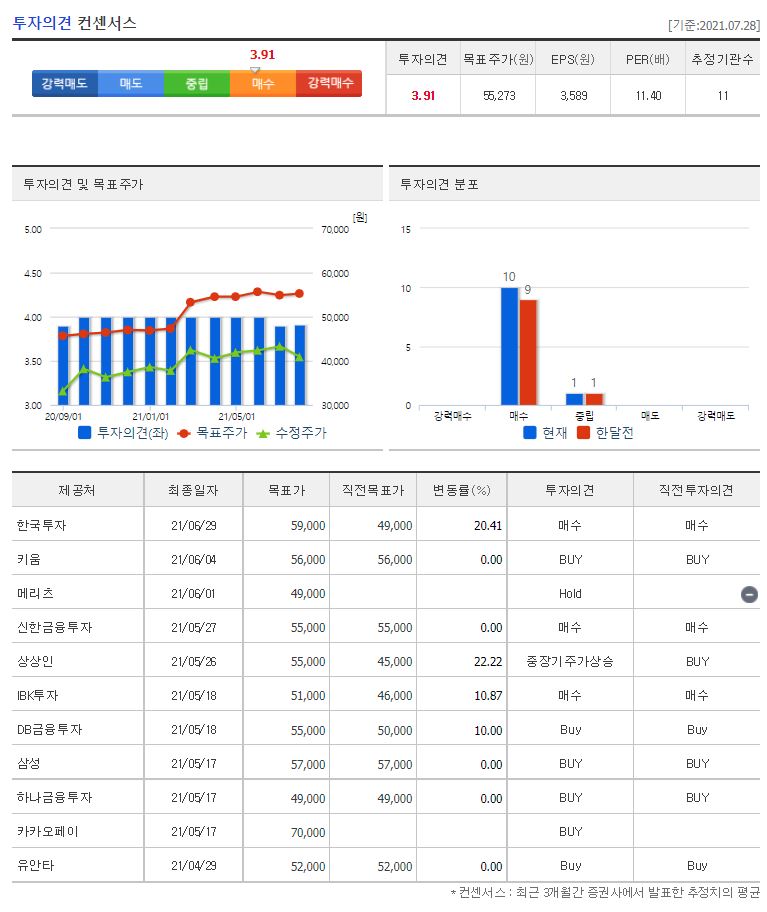Click the 투자의견 column header in provider table
Image resolution: width=767 pixels, height=912 pixels.
pyautogui.click(x=570, y=490)
